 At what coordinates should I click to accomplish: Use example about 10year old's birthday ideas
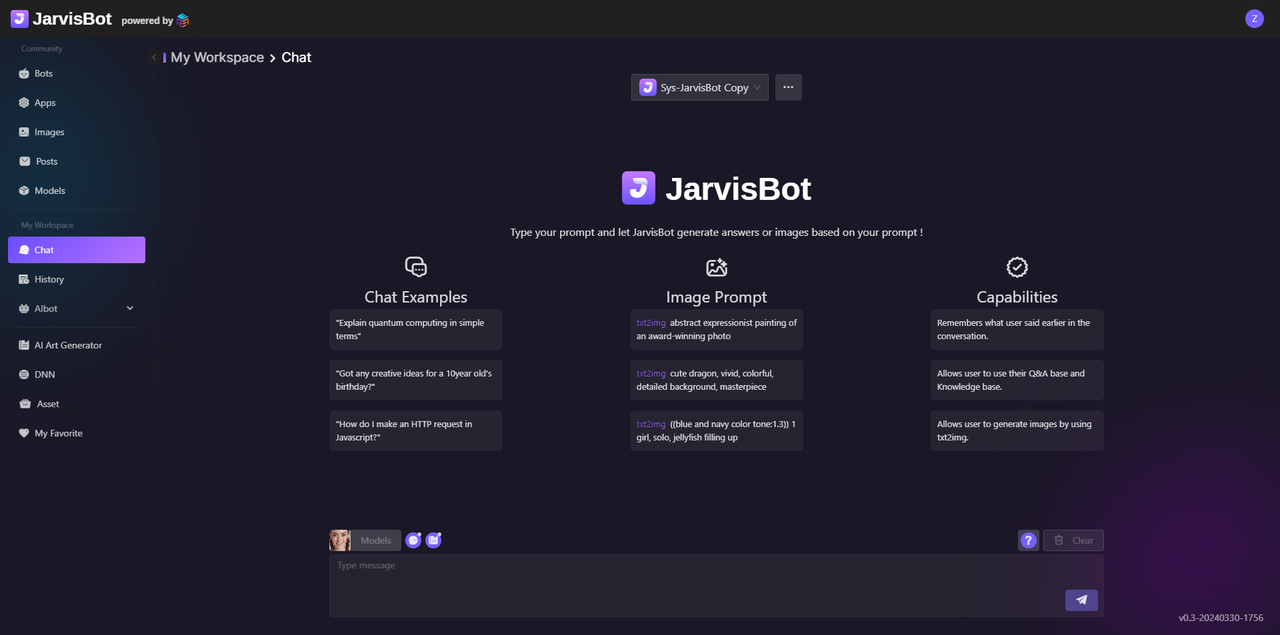(416, 380)
